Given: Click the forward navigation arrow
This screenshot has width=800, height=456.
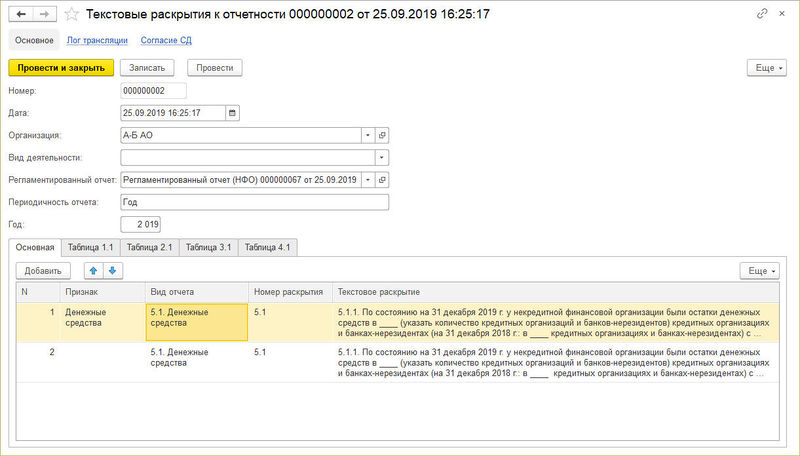Looking at the screenshot, I should coord(43,15).
